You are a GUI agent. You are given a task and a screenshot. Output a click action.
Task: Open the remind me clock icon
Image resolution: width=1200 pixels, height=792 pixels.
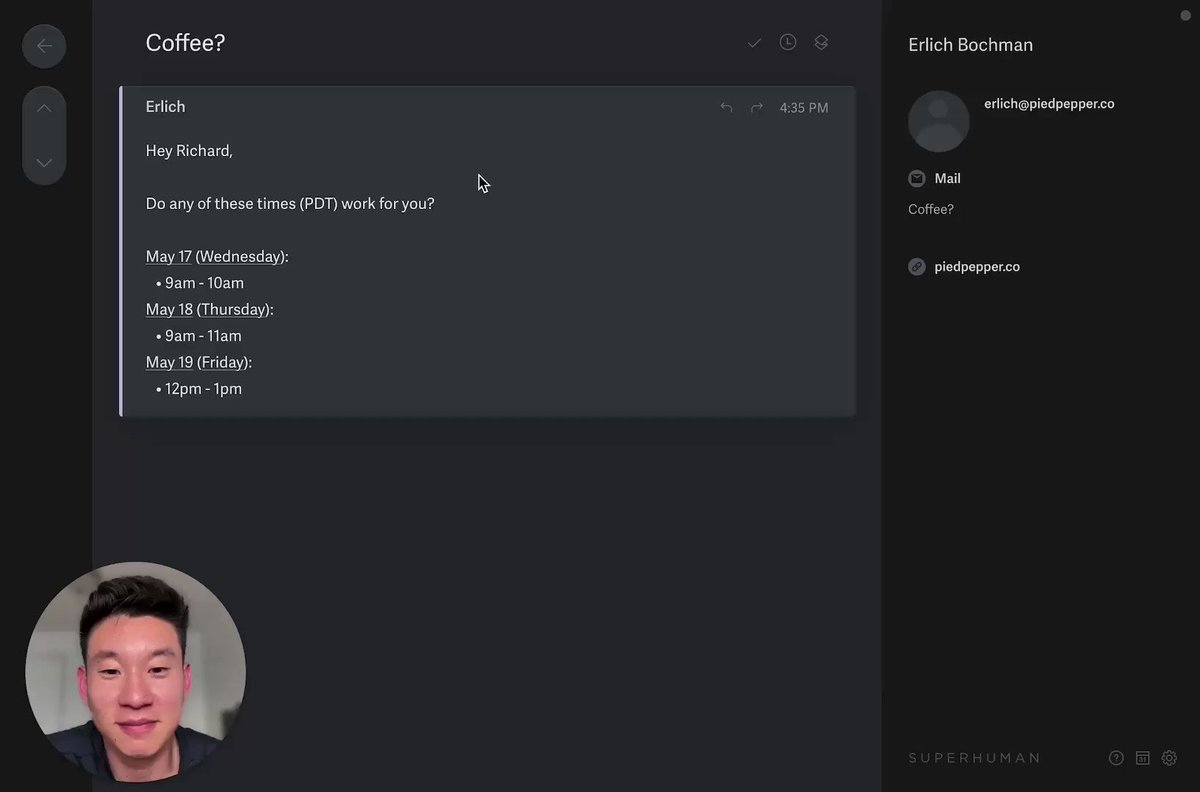[788, 42]
